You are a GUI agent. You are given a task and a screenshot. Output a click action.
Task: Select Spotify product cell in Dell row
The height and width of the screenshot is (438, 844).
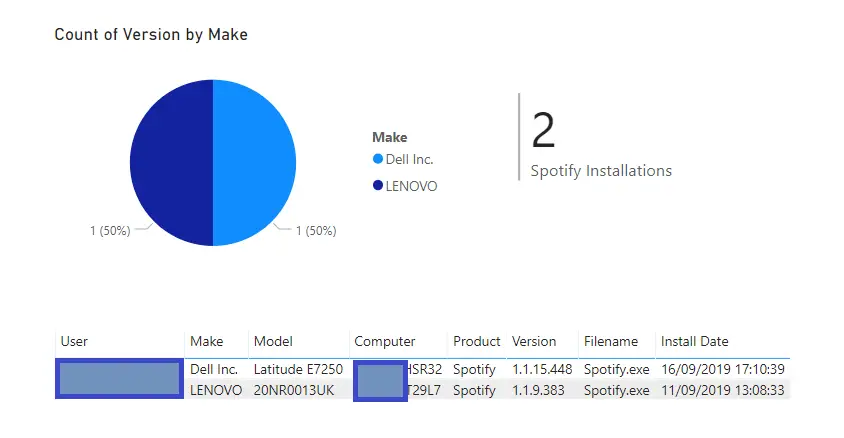coord(474,369)
